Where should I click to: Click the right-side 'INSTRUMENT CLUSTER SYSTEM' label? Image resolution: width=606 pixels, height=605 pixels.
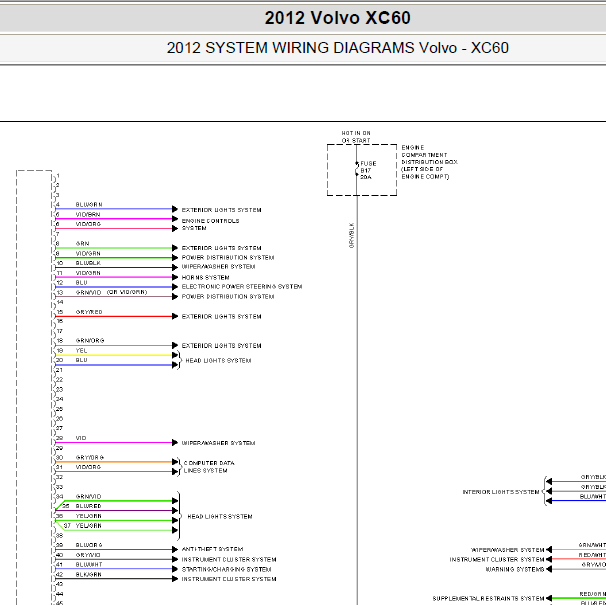(x=497, y=559)
